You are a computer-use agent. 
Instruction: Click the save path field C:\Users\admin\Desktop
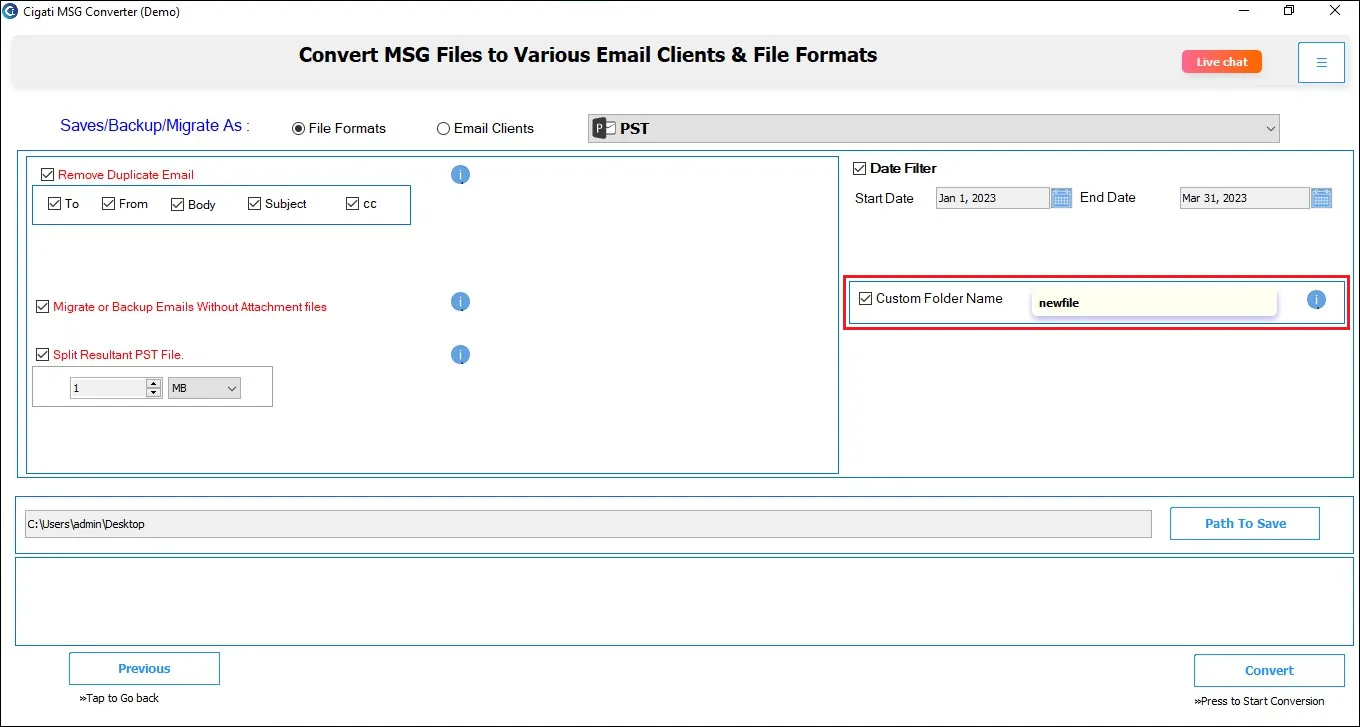588,524
